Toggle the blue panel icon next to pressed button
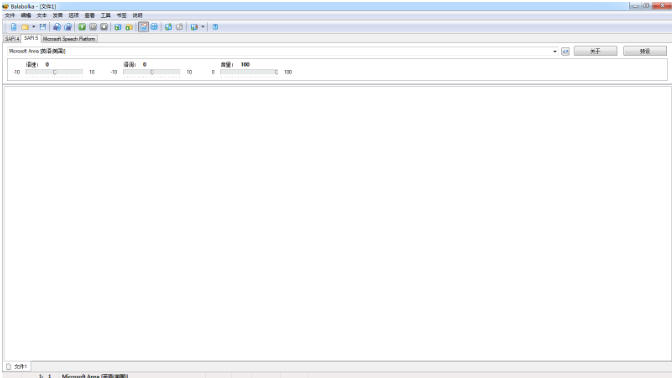 (154, 27)
